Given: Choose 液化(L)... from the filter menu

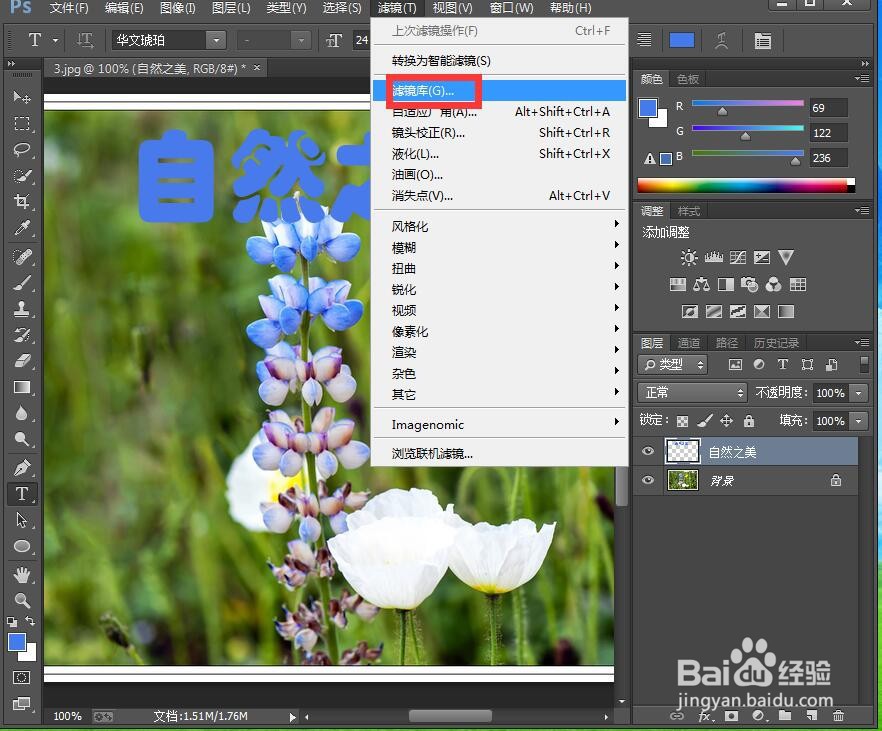Looking at the screenshot, I should 499,154.
